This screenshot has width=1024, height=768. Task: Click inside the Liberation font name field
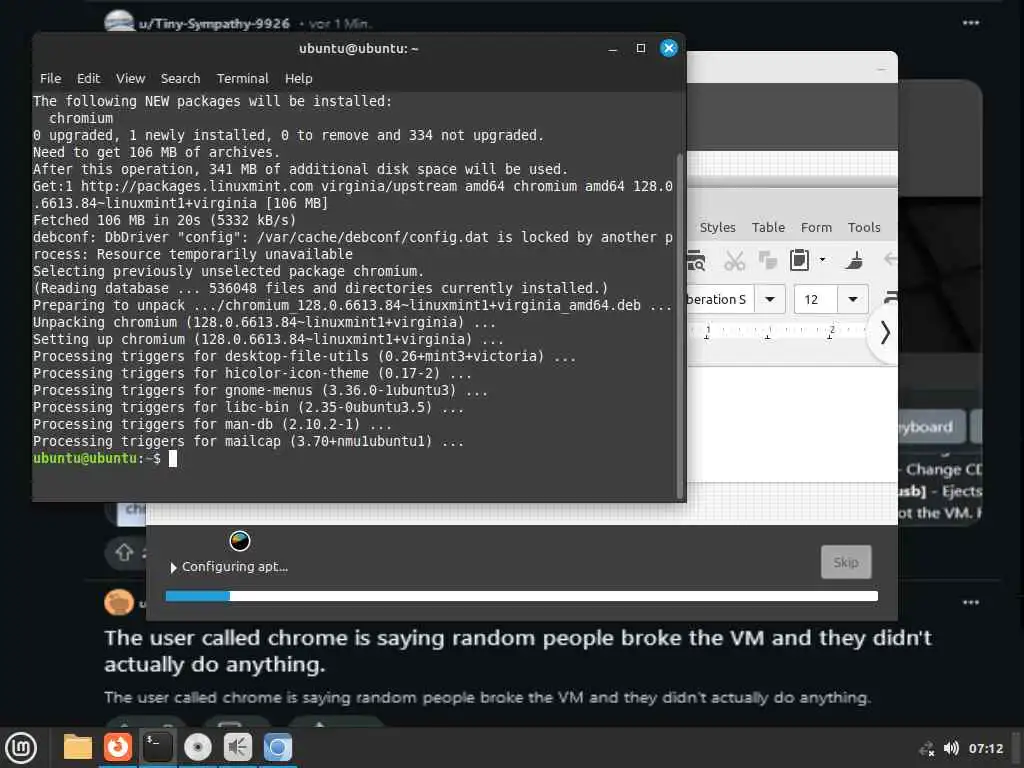coord(720,300)
